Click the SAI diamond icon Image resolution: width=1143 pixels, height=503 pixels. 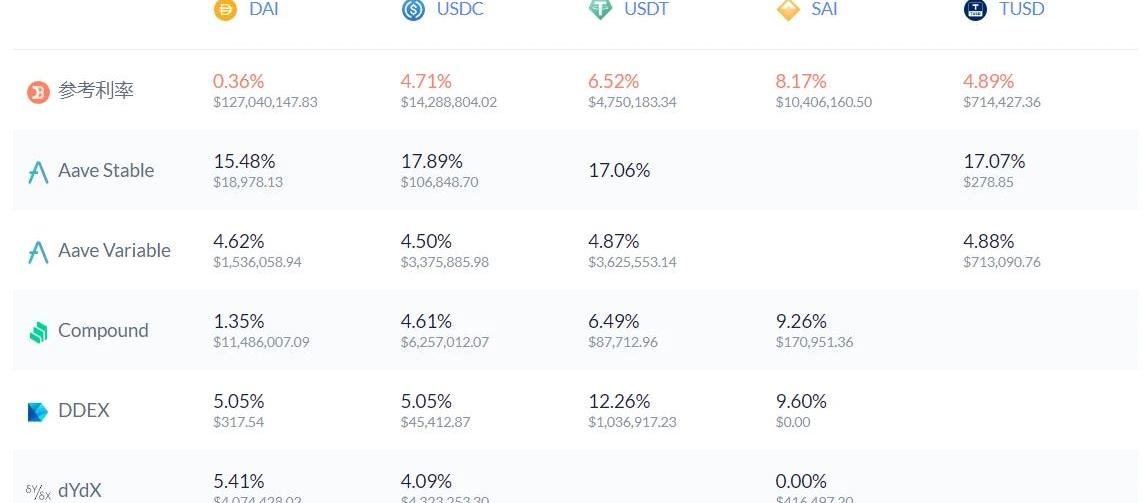coord(788,10)
